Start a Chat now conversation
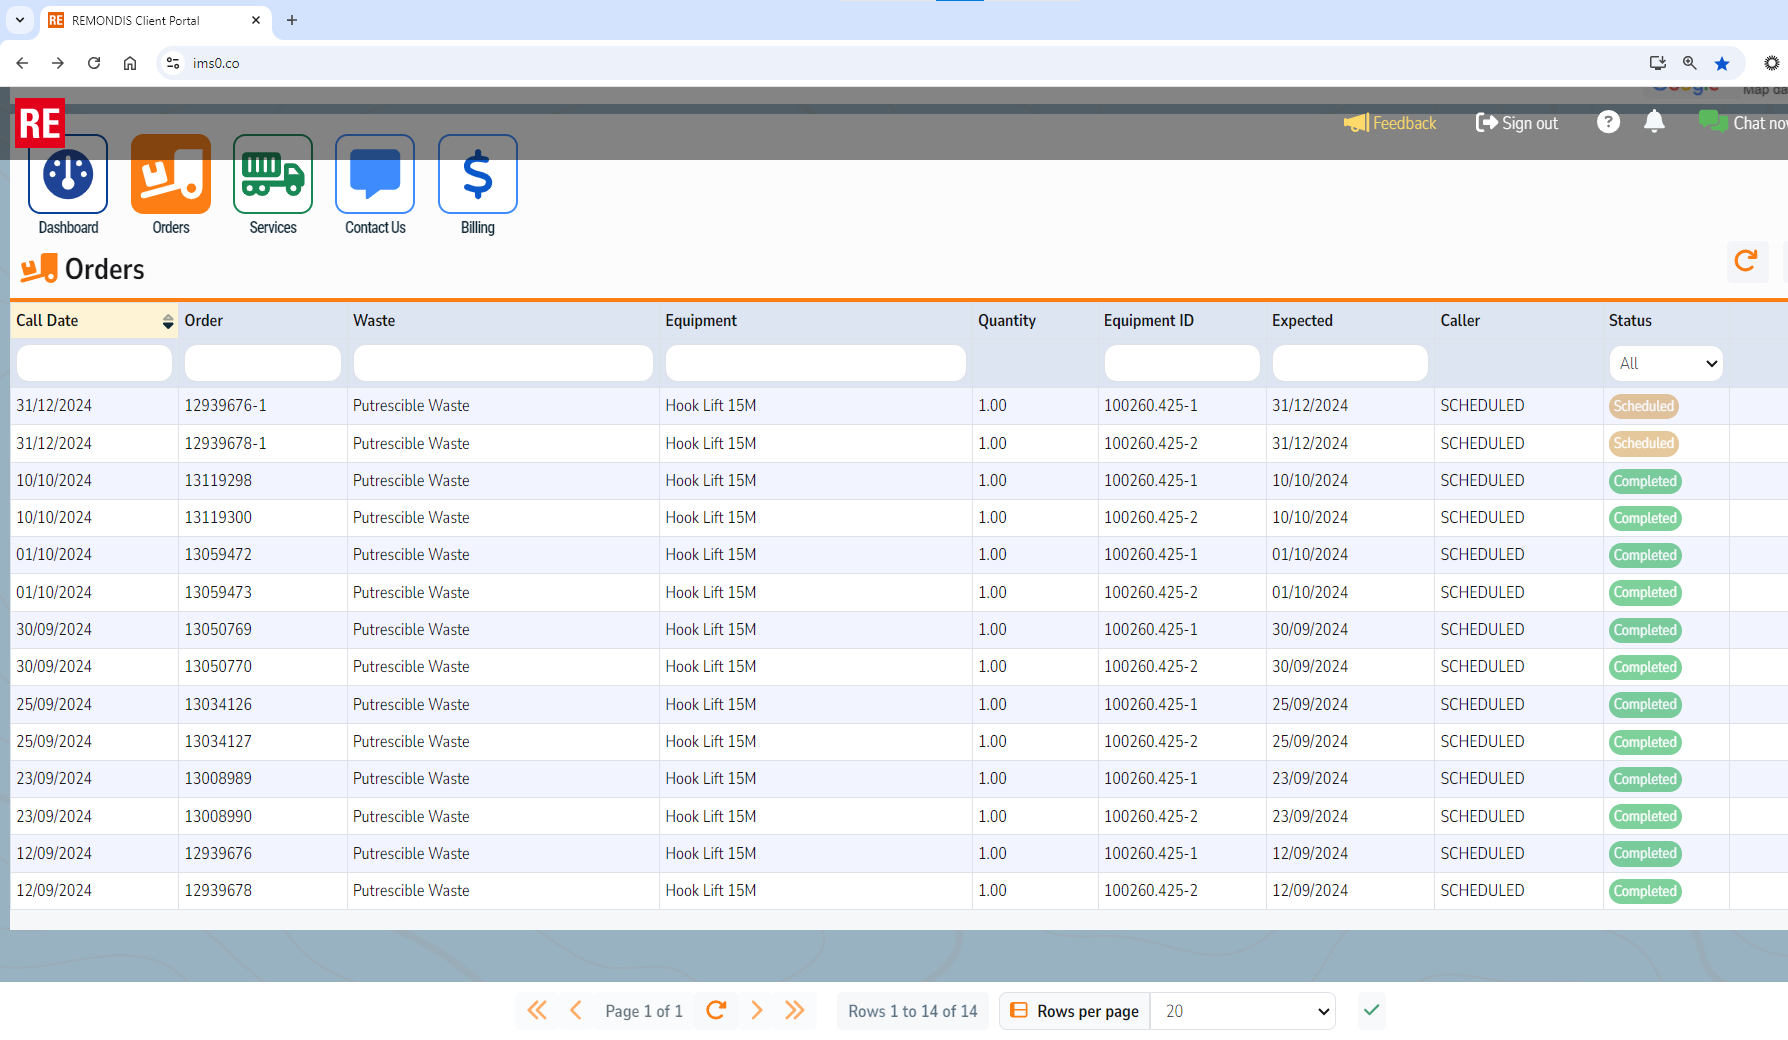 click(x=1743, y=123)
